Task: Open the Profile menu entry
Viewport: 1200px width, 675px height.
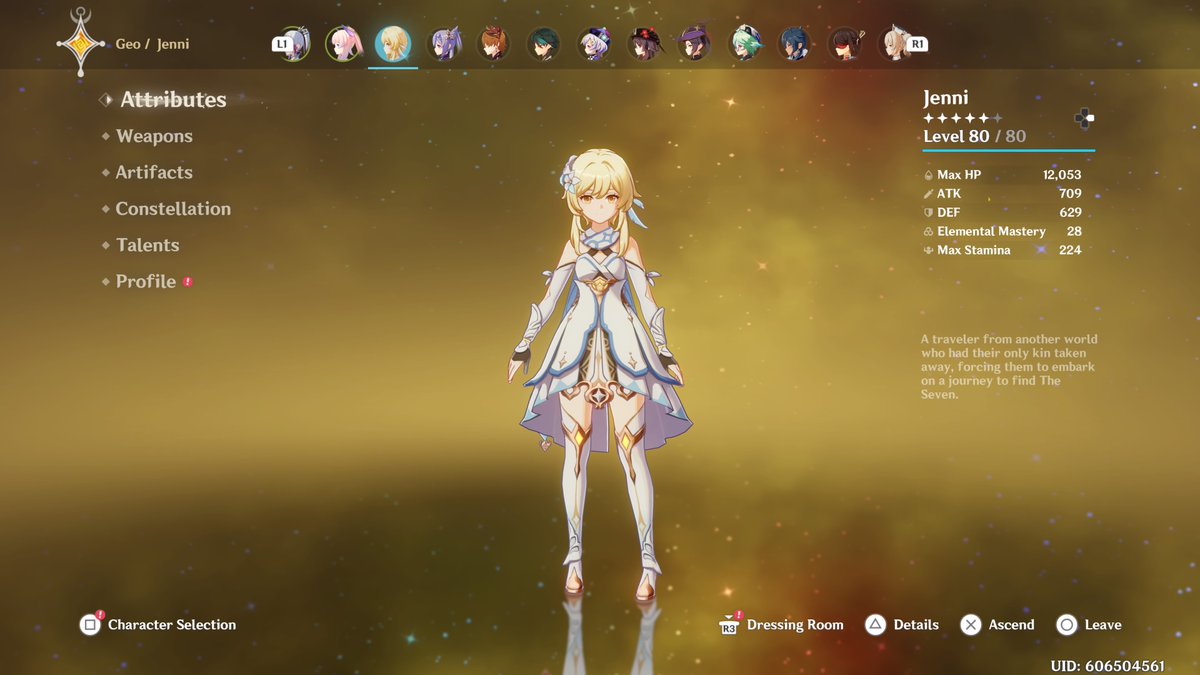Action: (x=146, y=282)
